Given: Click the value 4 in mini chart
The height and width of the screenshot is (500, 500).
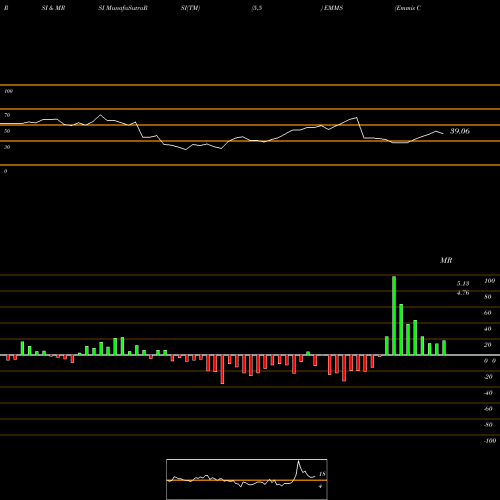Looking at the screenshot, I should pyautogui.click(x=320, y=486).
